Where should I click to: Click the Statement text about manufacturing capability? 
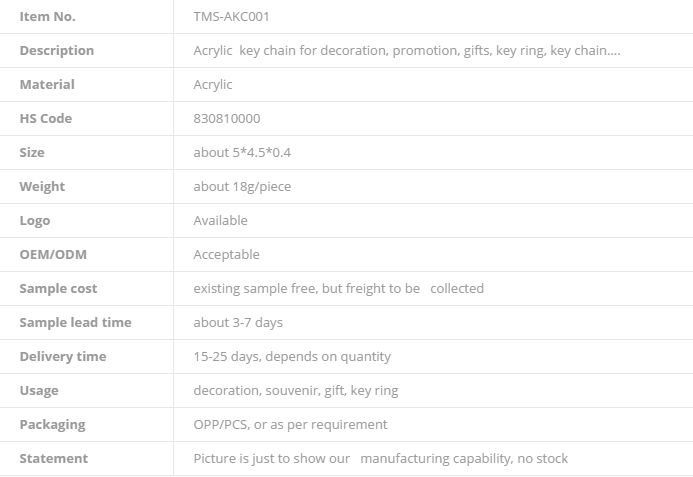tap(381, 459)
